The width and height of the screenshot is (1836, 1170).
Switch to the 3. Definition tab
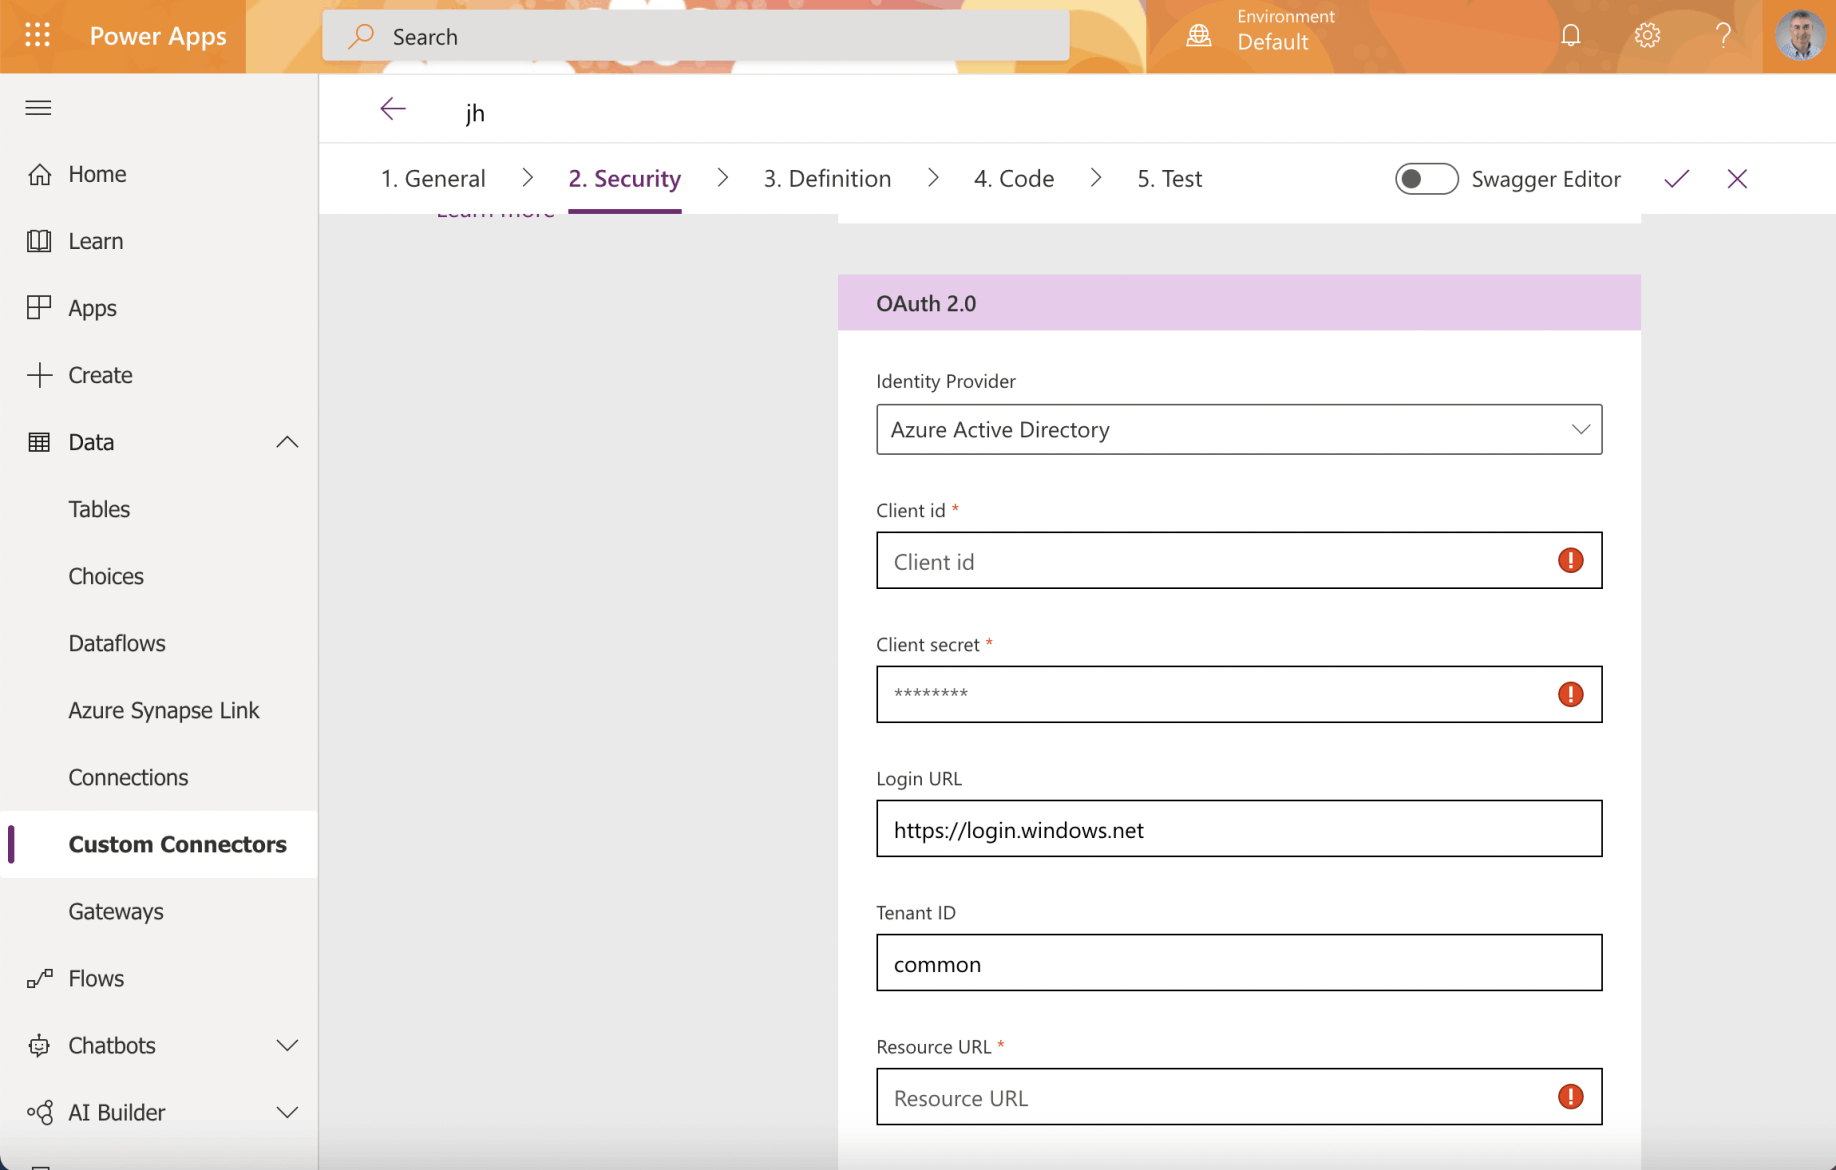[x=827, y=179]
